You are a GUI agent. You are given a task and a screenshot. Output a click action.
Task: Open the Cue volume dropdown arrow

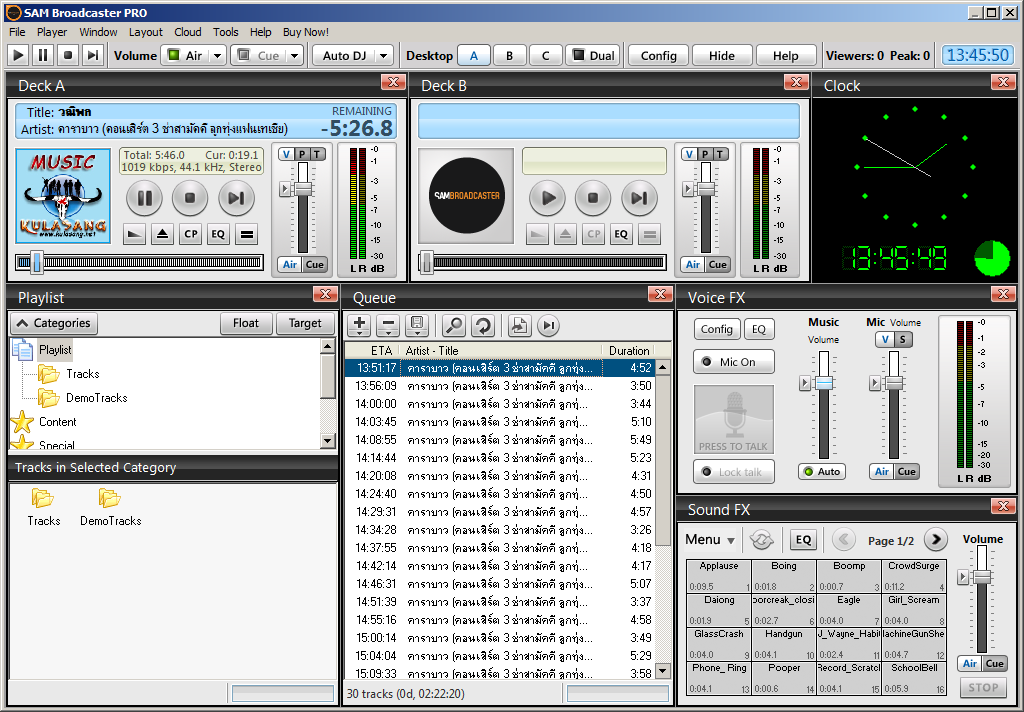[x=295, y=56]
